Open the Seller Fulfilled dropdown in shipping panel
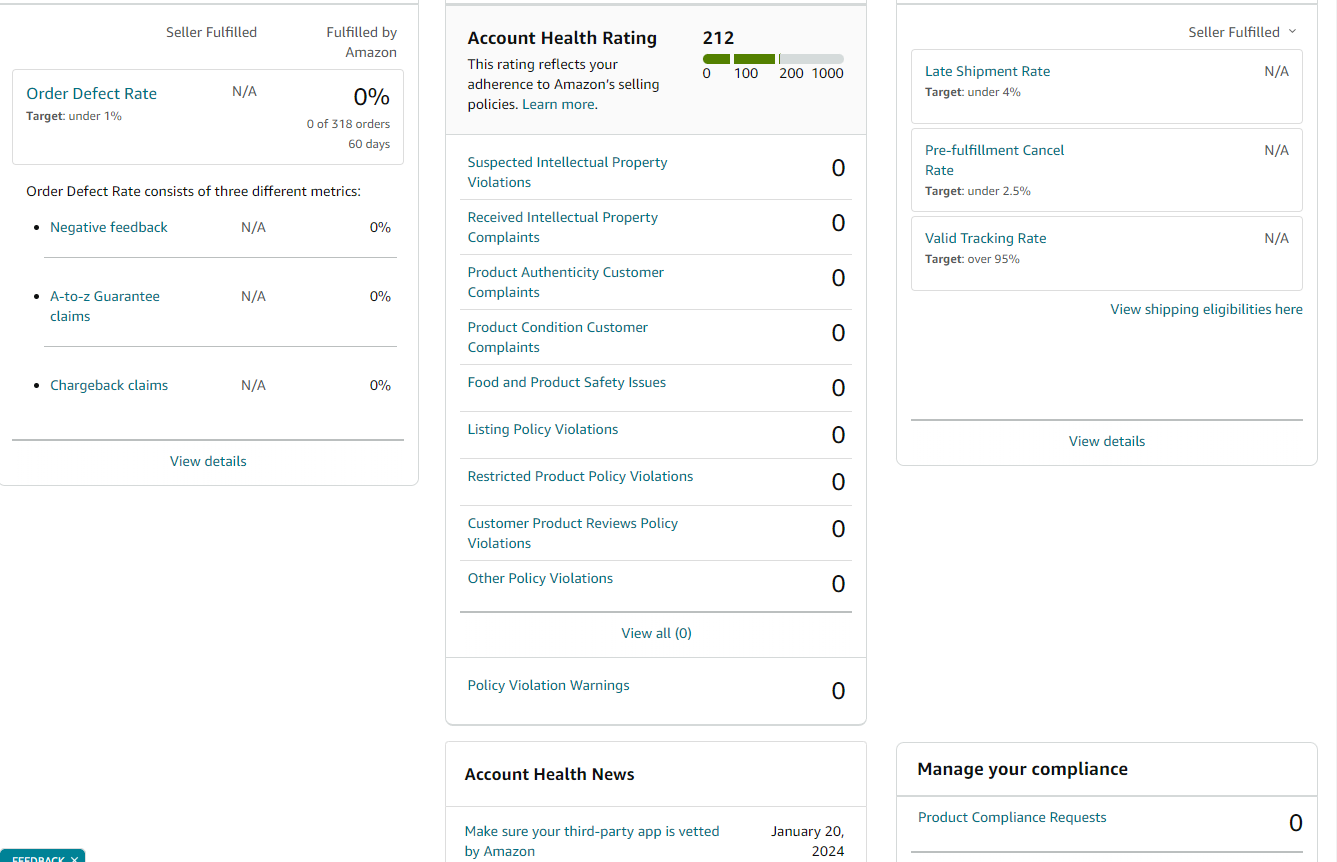Viewport: 1337px width, 862px height. click(x=1243, y=32)
